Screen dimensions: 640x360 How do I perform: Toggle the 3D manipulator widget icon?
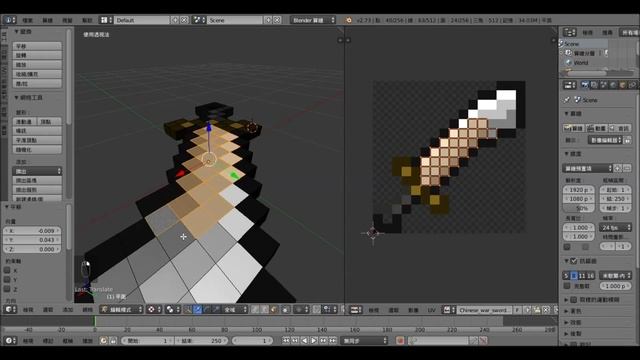point(188,309)
